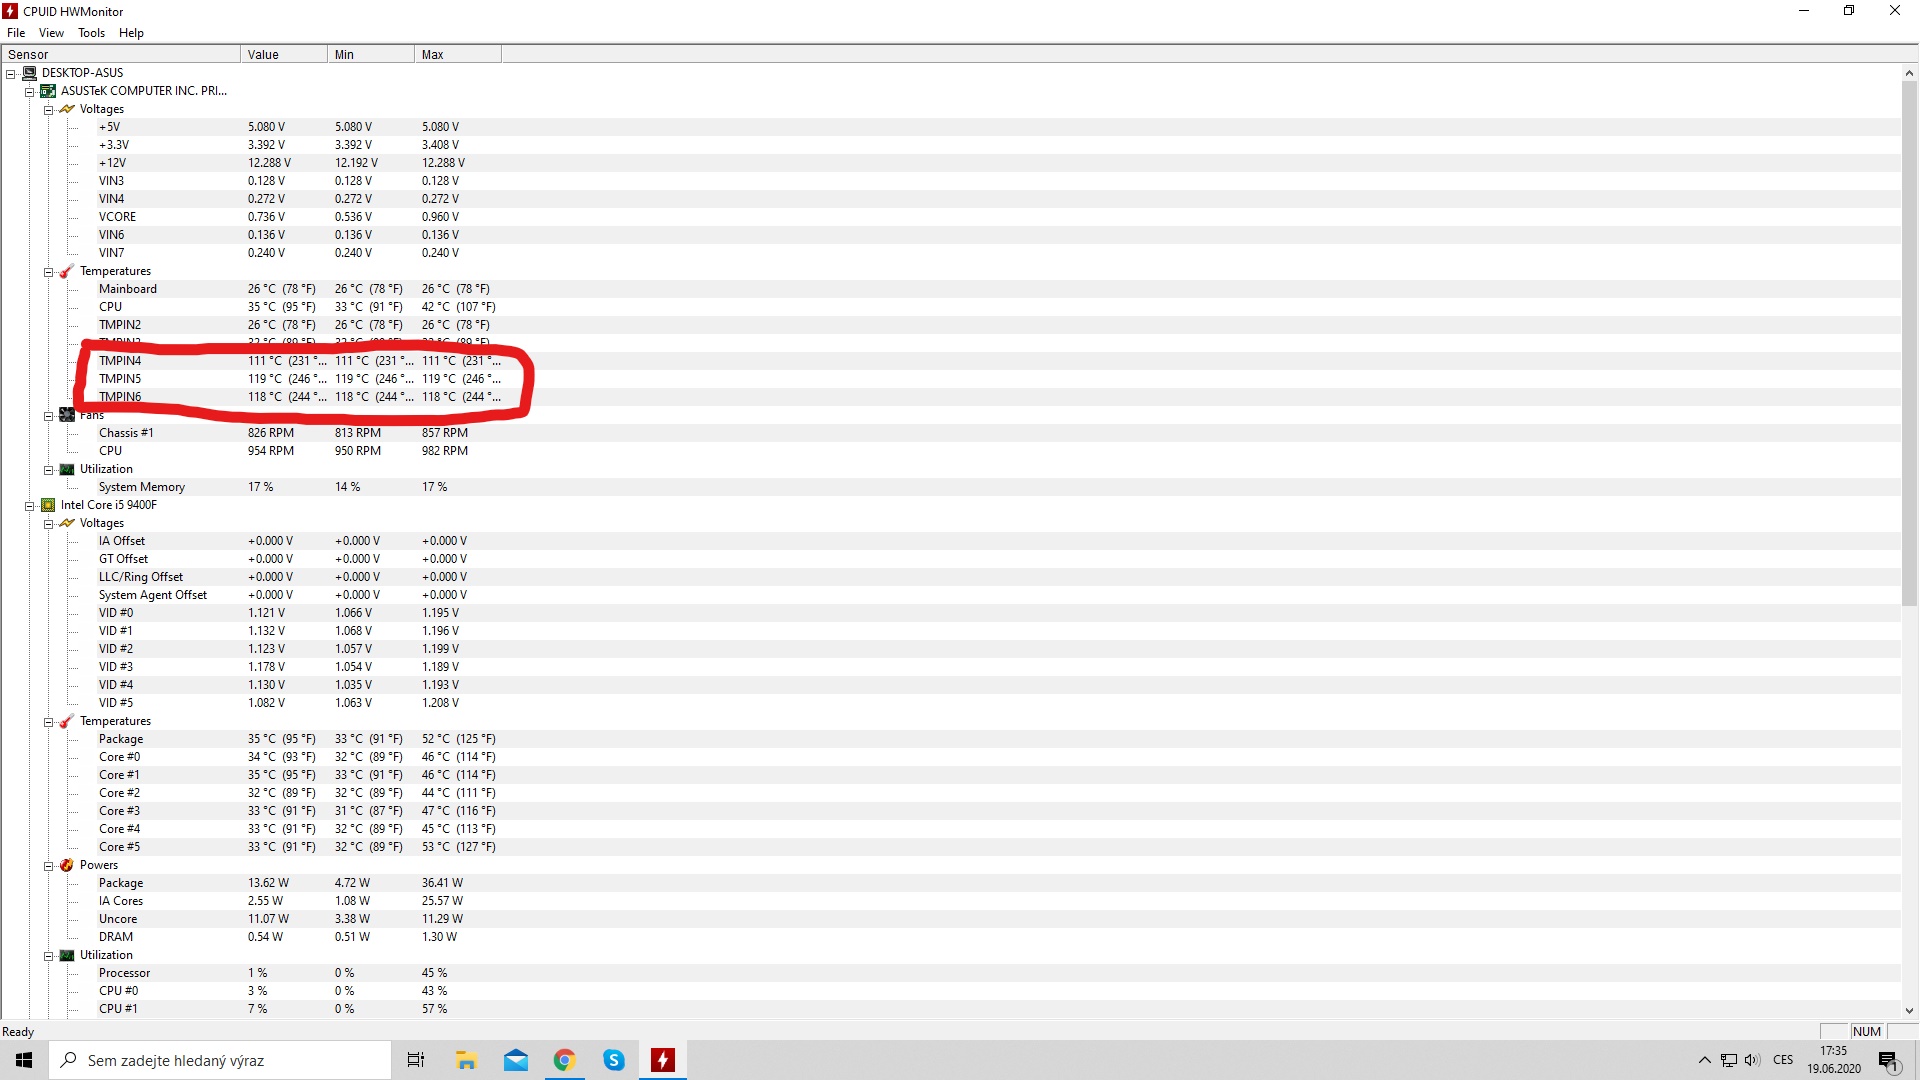Collapse the mainboard Voltages node
The height and width of the screenshot is (1080, 1920).
coord(48,110)
